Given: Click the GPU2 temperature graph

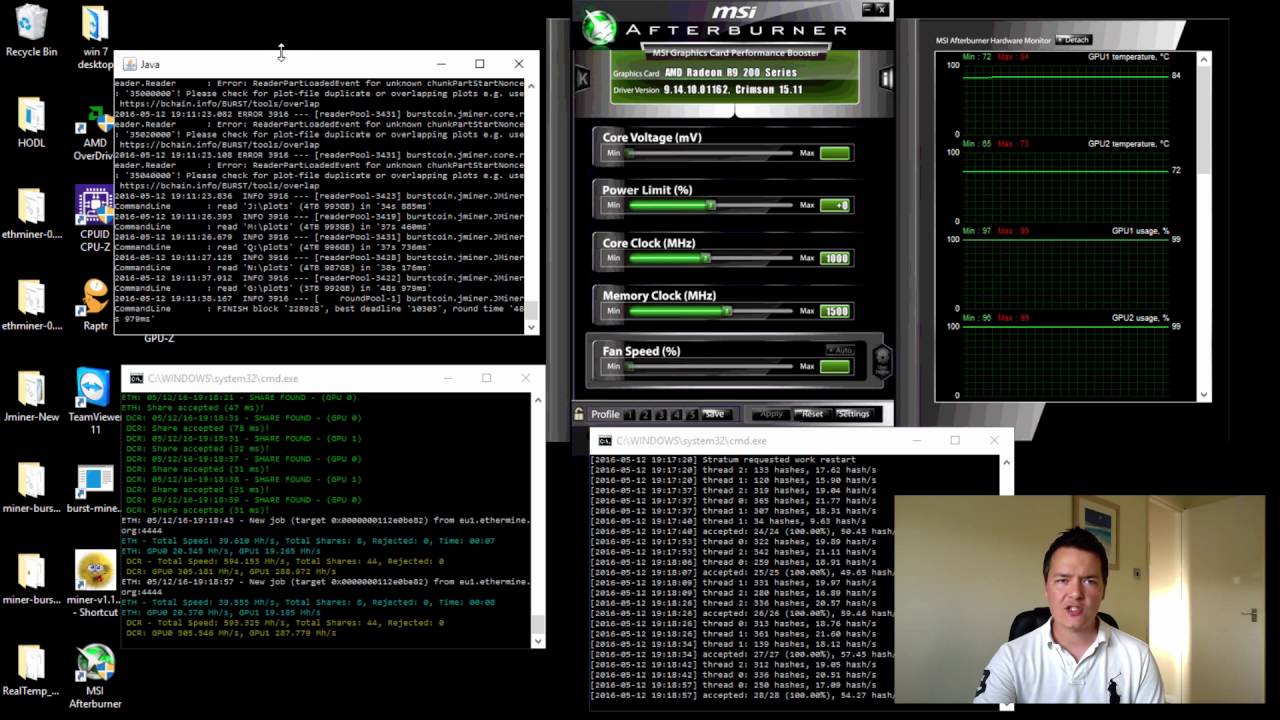Looking at the screenshot, I should click(1065, 186).
